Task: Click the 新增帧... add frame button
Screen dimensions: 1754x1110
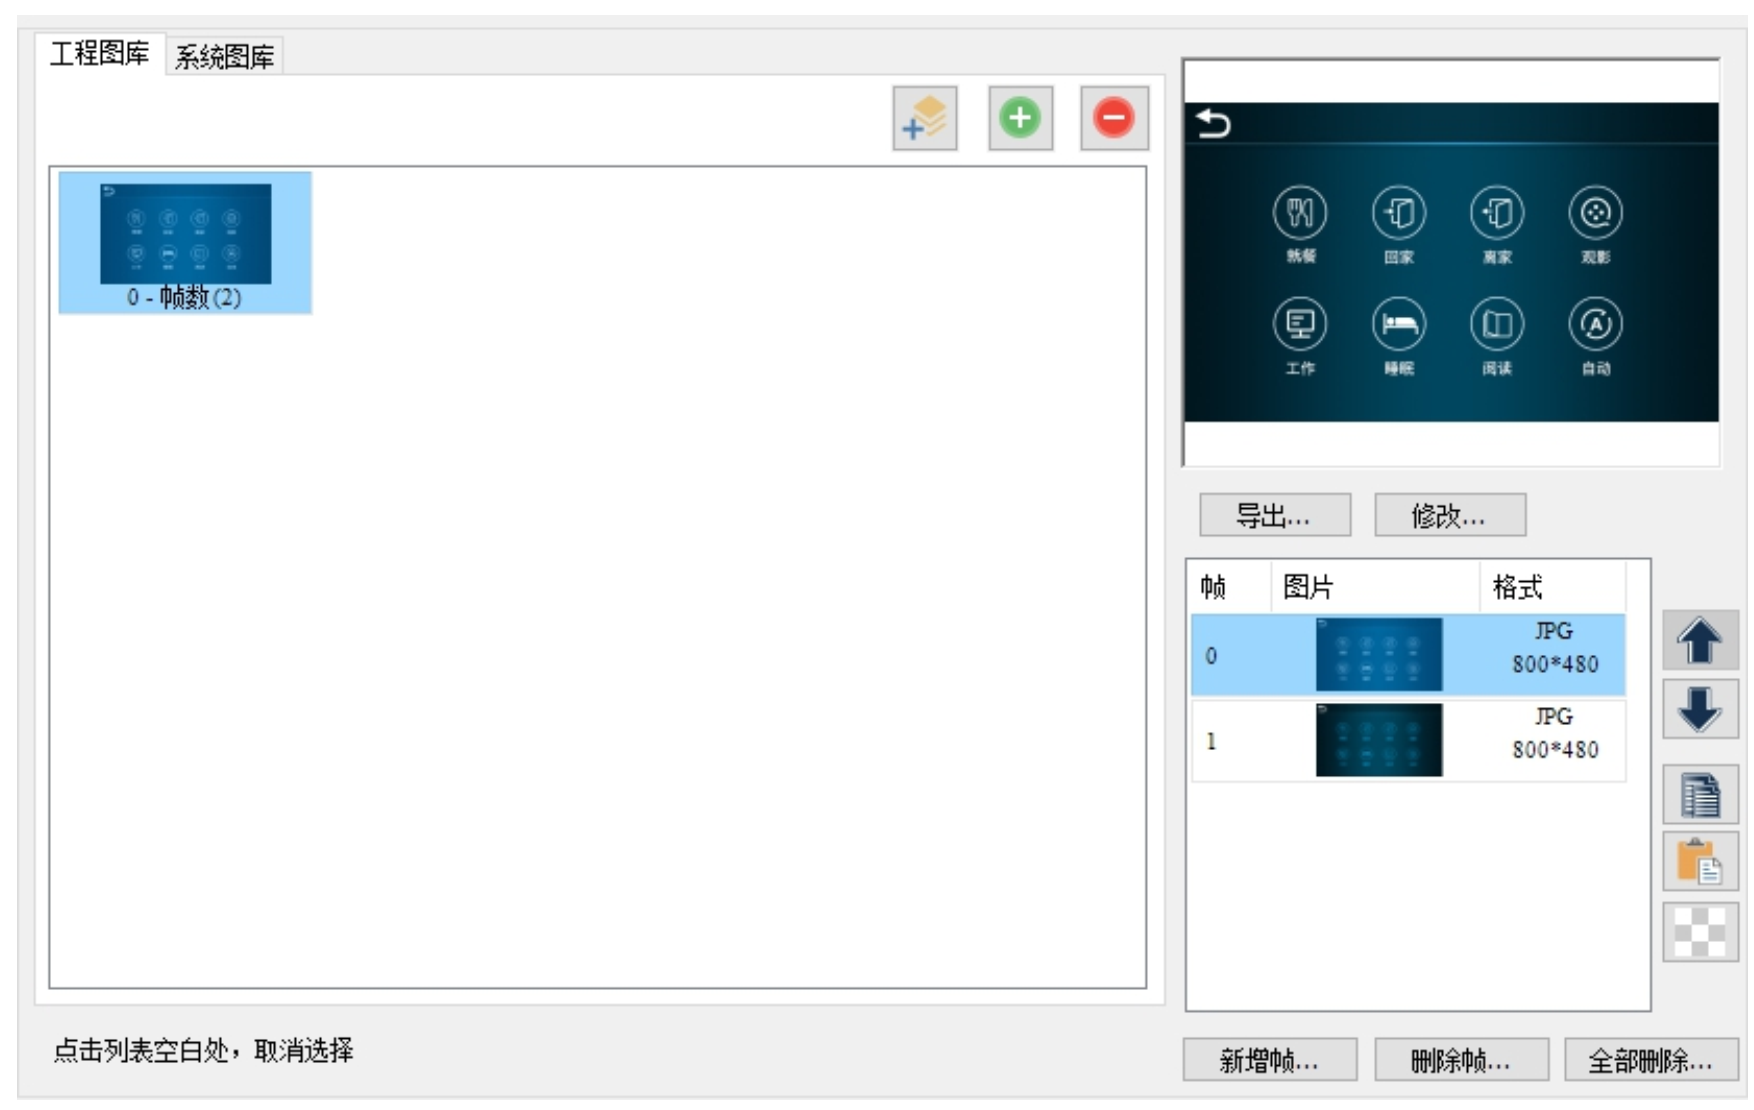Action: click(1269, 1060)
